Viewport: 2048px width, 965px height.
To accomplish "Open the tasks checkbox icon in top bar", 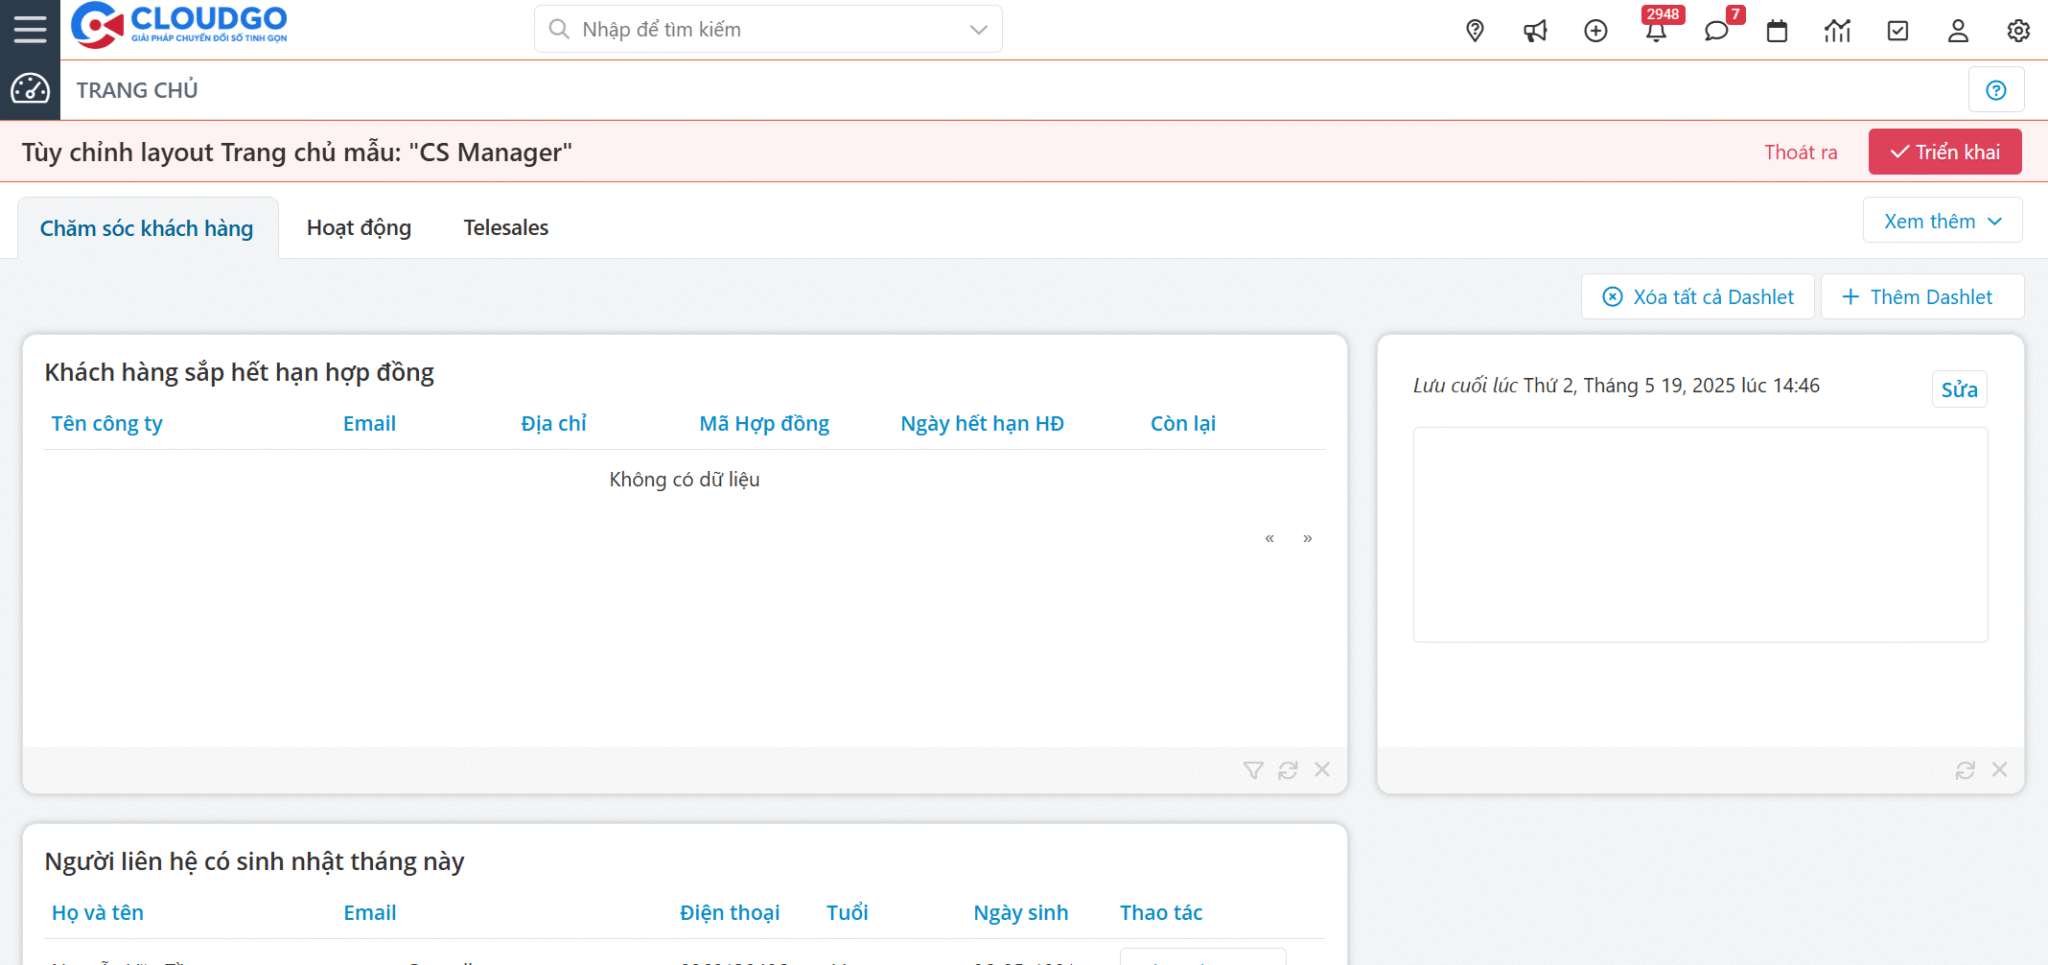I will point(1898,31).
